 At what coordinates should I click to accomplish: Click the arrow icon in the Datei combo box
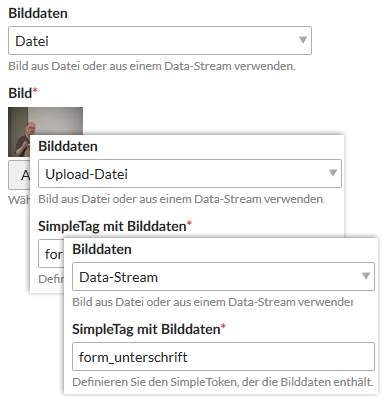pyautogui.click(x=303, y=40)
